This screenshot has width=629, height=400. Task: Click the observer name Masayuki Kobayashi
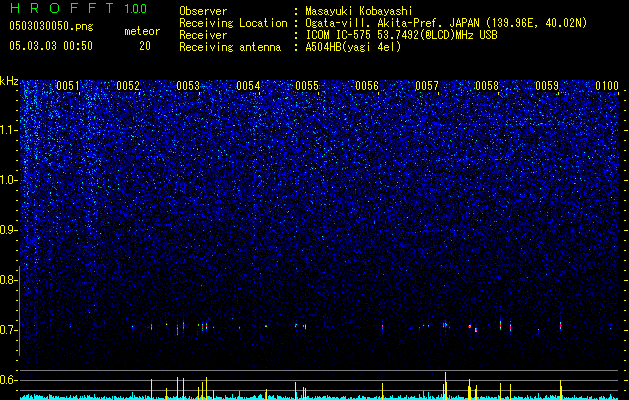359,11
